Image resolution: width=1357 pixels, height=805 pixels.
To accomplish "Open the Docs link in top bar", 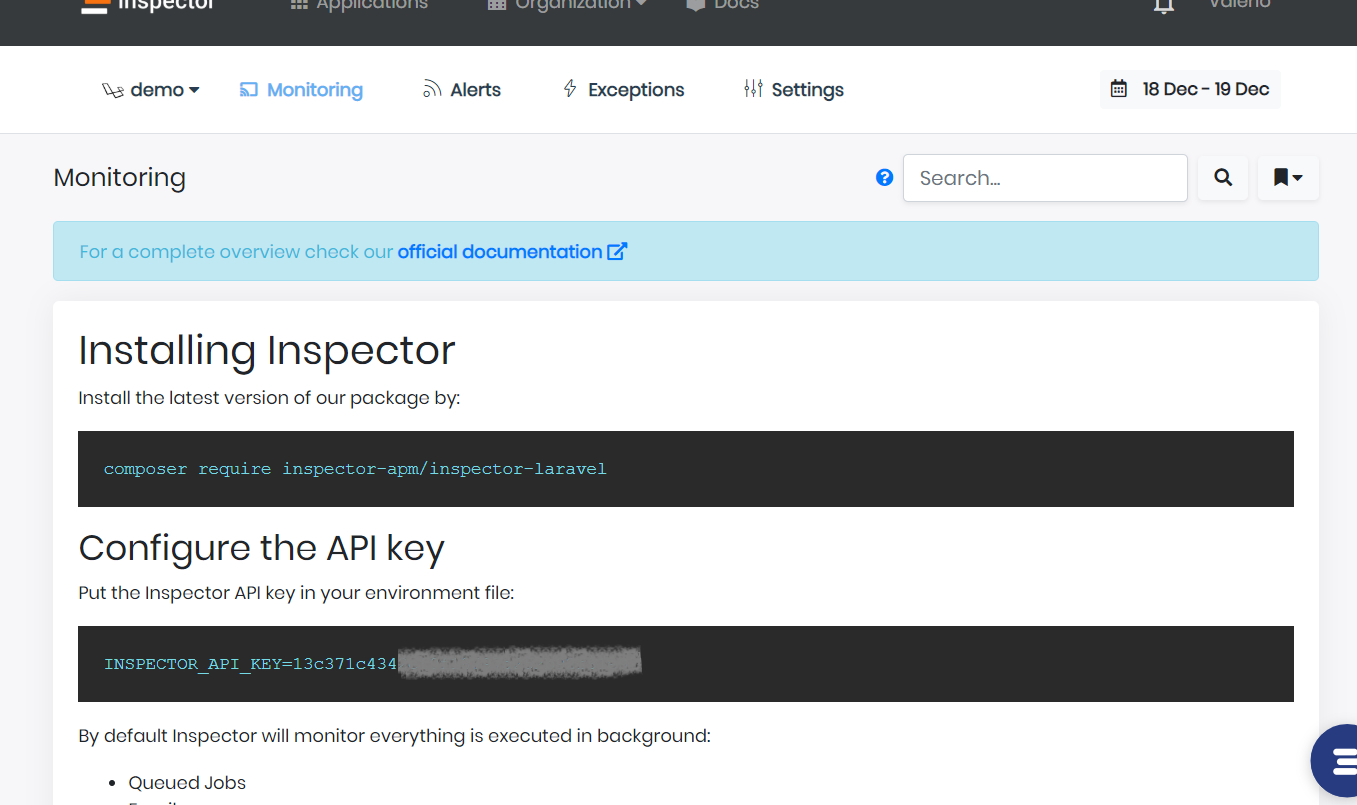I will [723, 5].
